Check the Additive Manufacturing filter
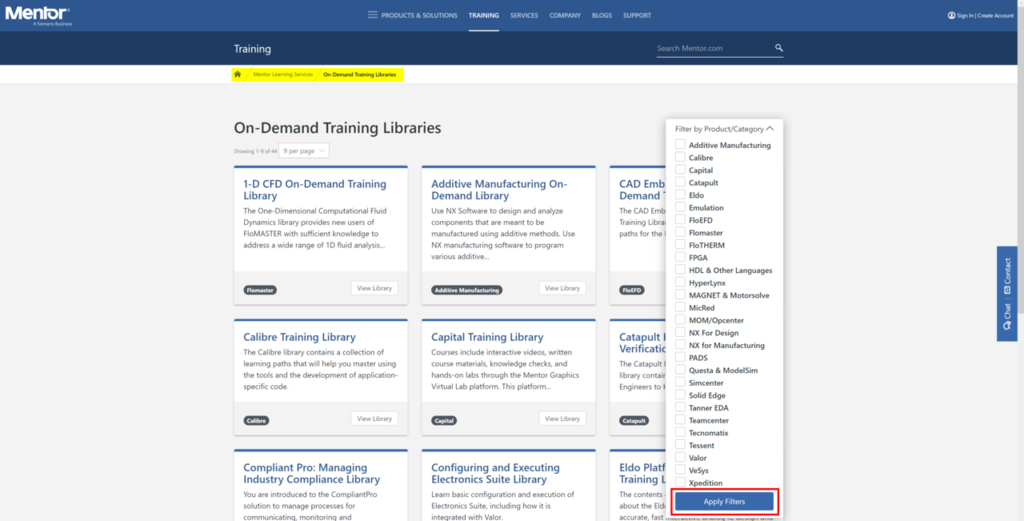Image resolution: width=1024 pixels, height=521 pixels. [680, 144]
